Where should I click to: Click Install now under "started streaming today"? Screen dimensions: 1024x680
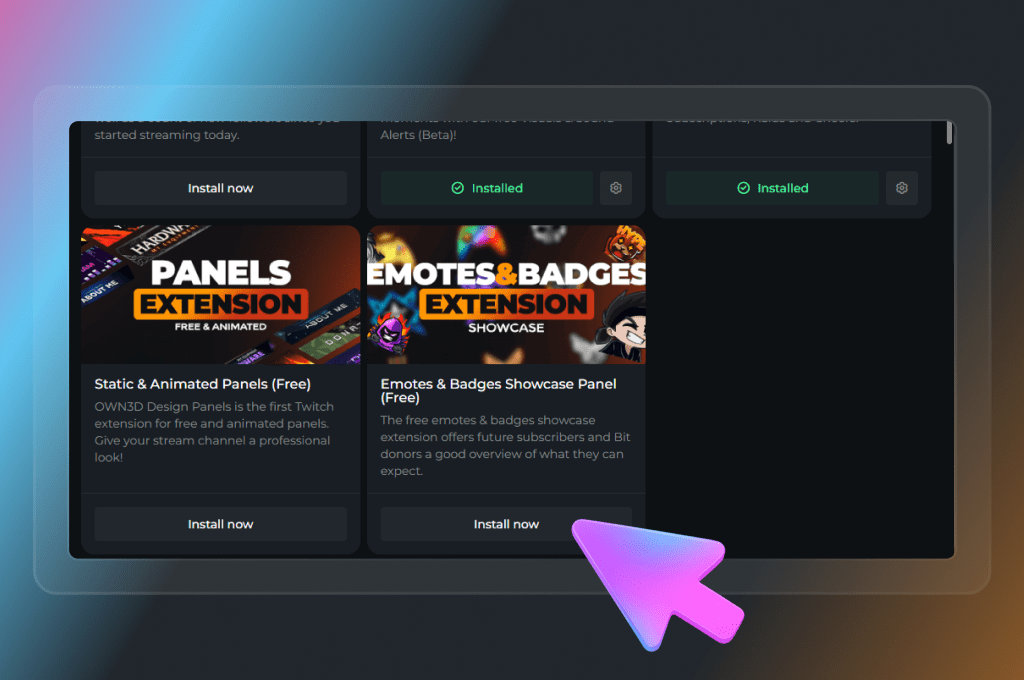point(221,188)
